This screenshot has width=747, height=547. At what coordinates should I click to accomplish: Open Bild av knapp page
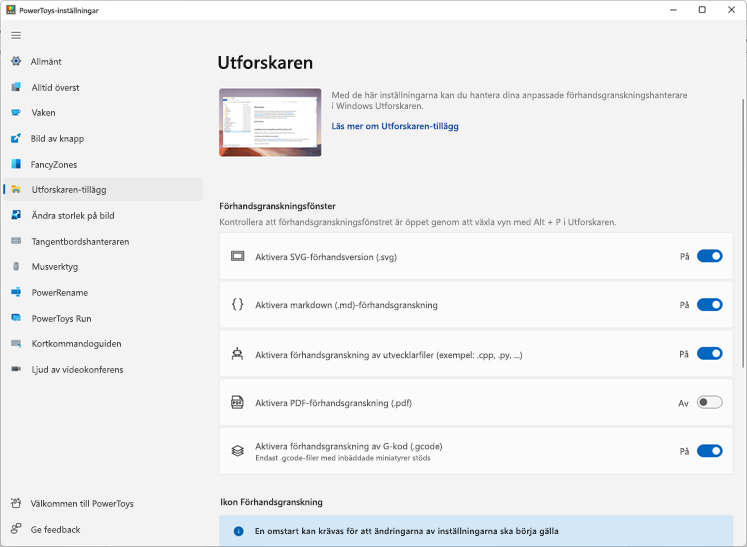(x=103, y=139)
